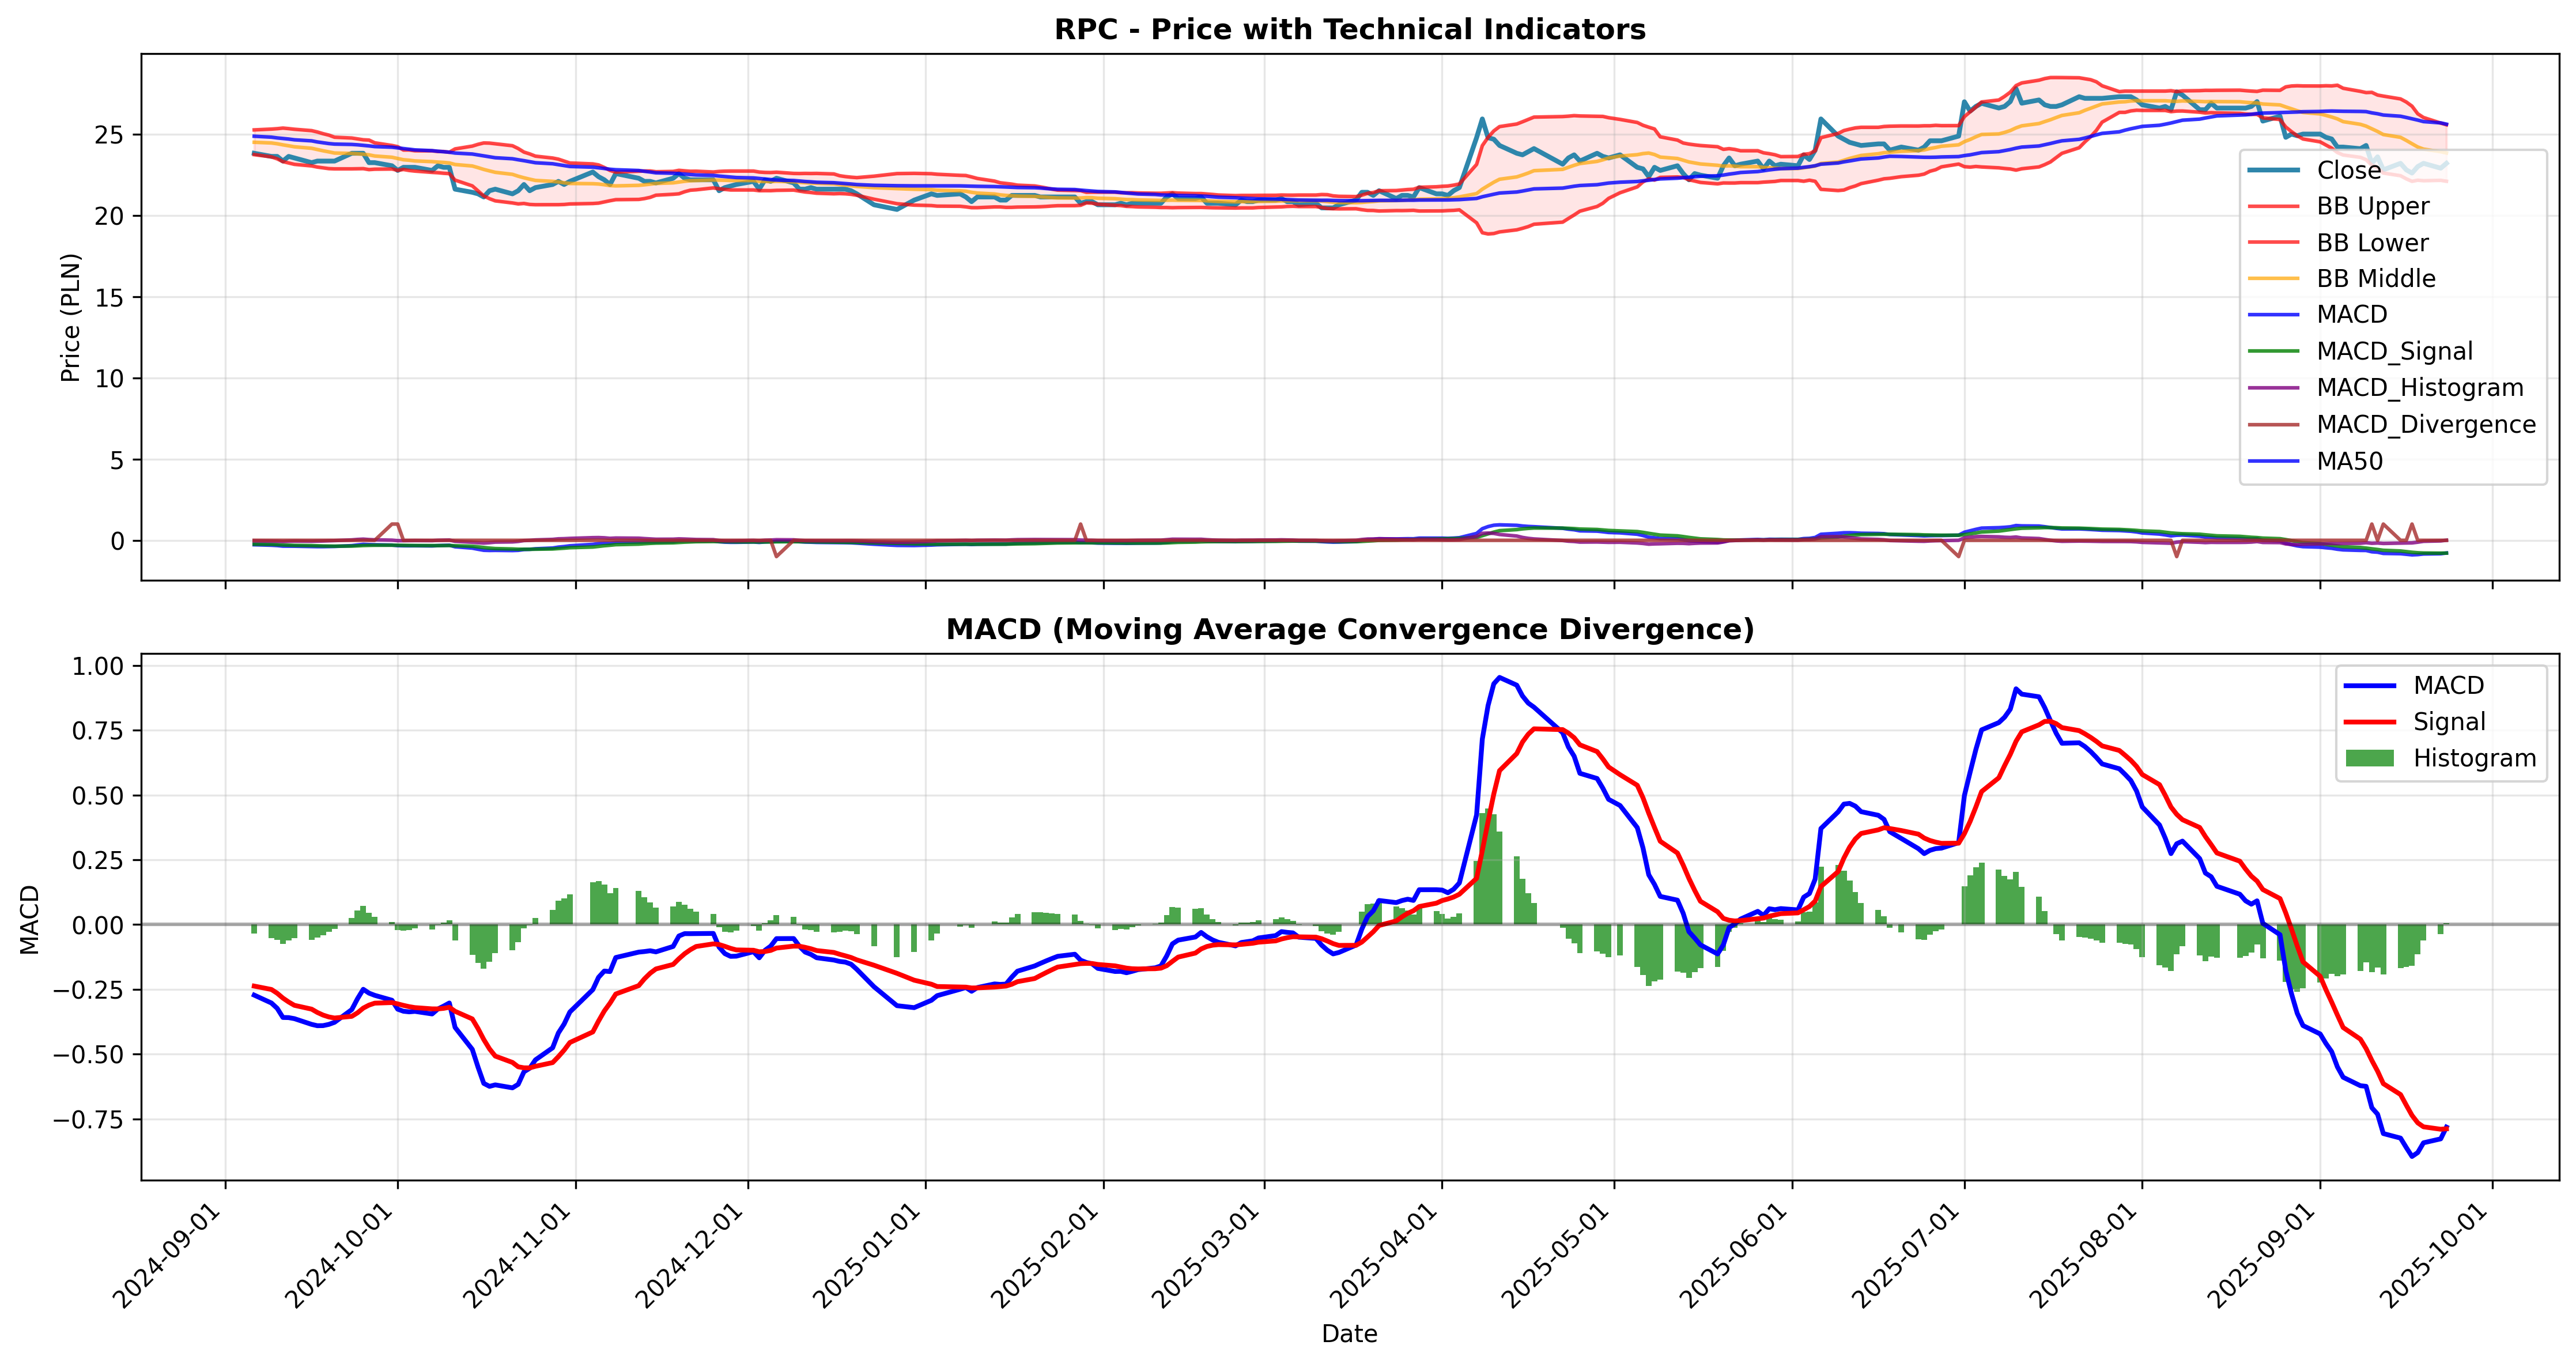Select the 'Close' entry in the price legend
Viewport: 2576px width, 1364px height.
(2349, 170)
